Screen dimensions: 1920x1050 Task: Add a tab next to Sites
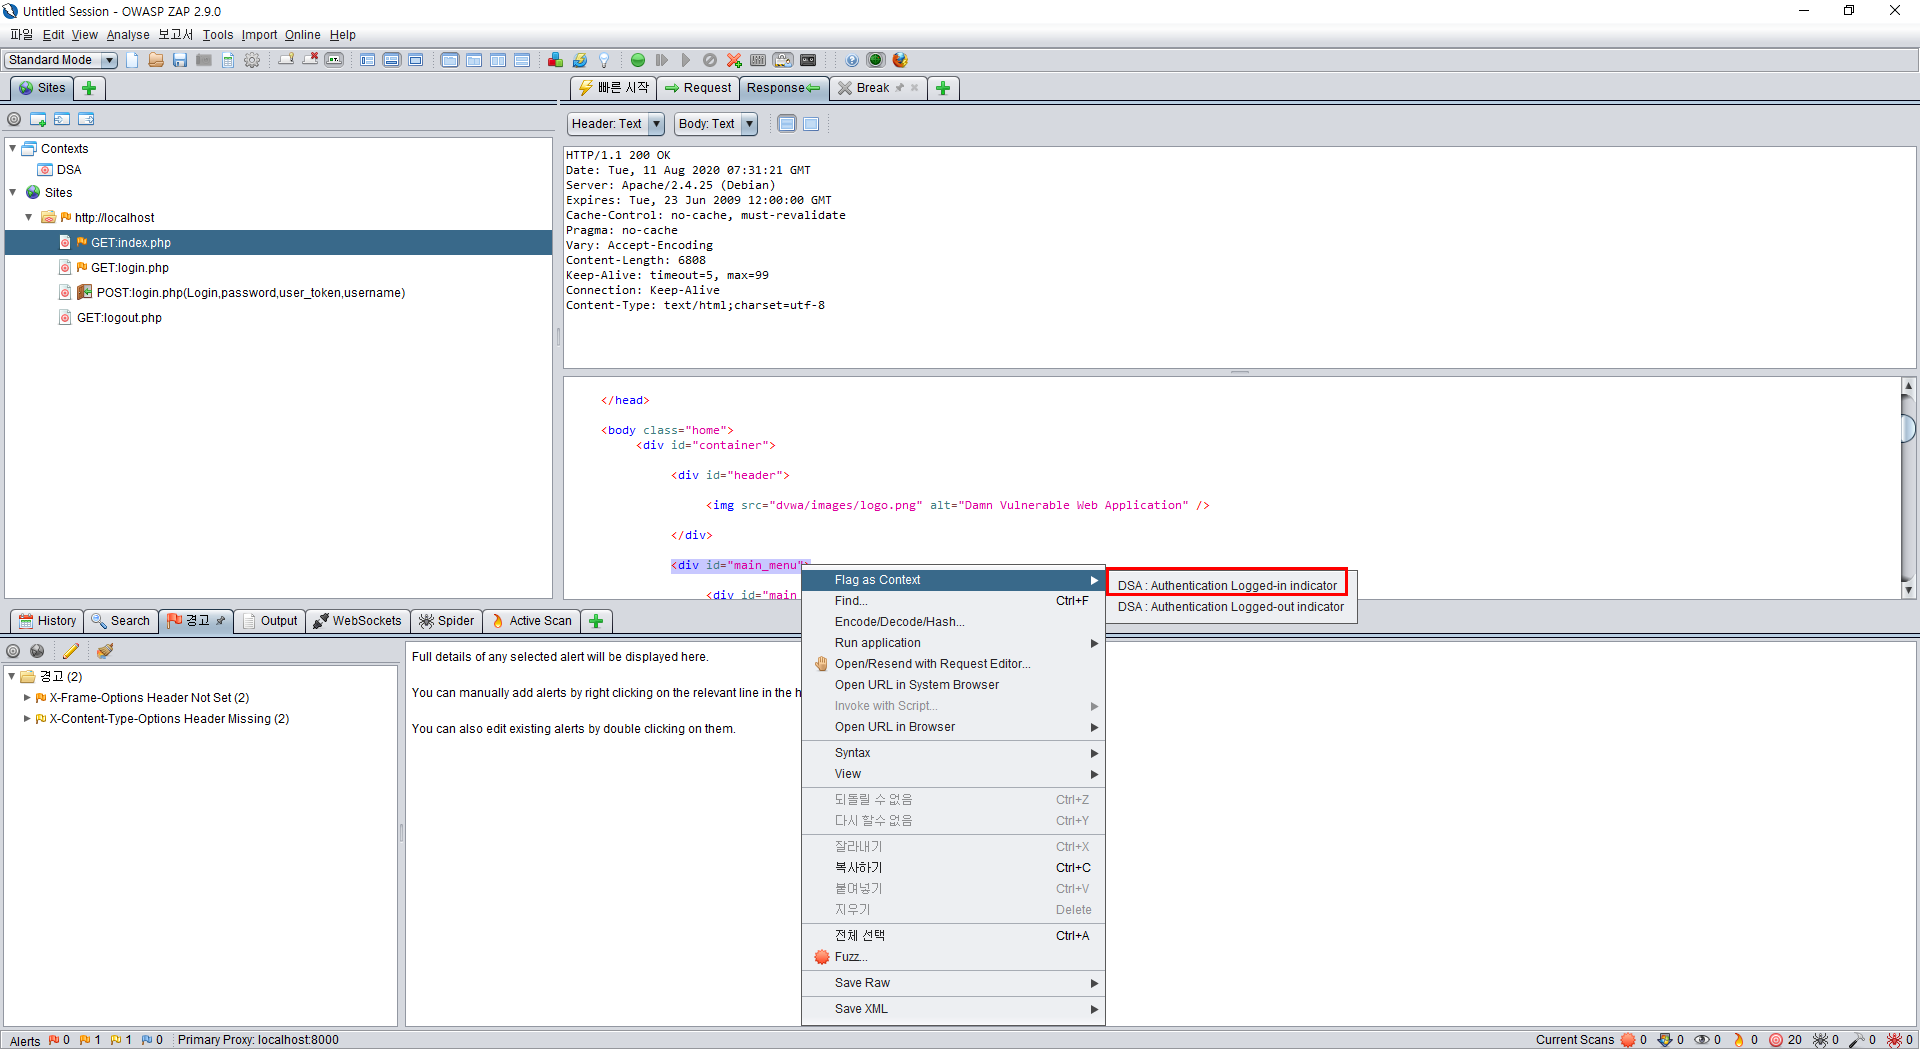pyautogui.click(x=89, y=88)
